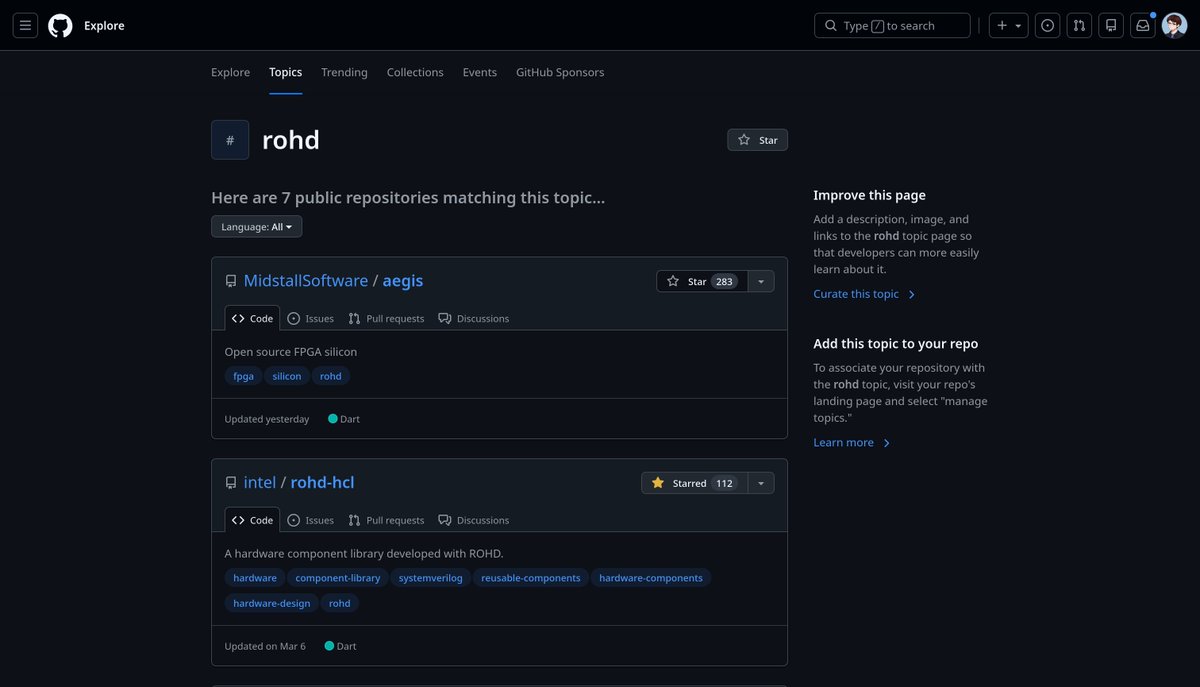Click the rohd-hcl repository book icon
Screen dimensions: 1200x687
231,483
